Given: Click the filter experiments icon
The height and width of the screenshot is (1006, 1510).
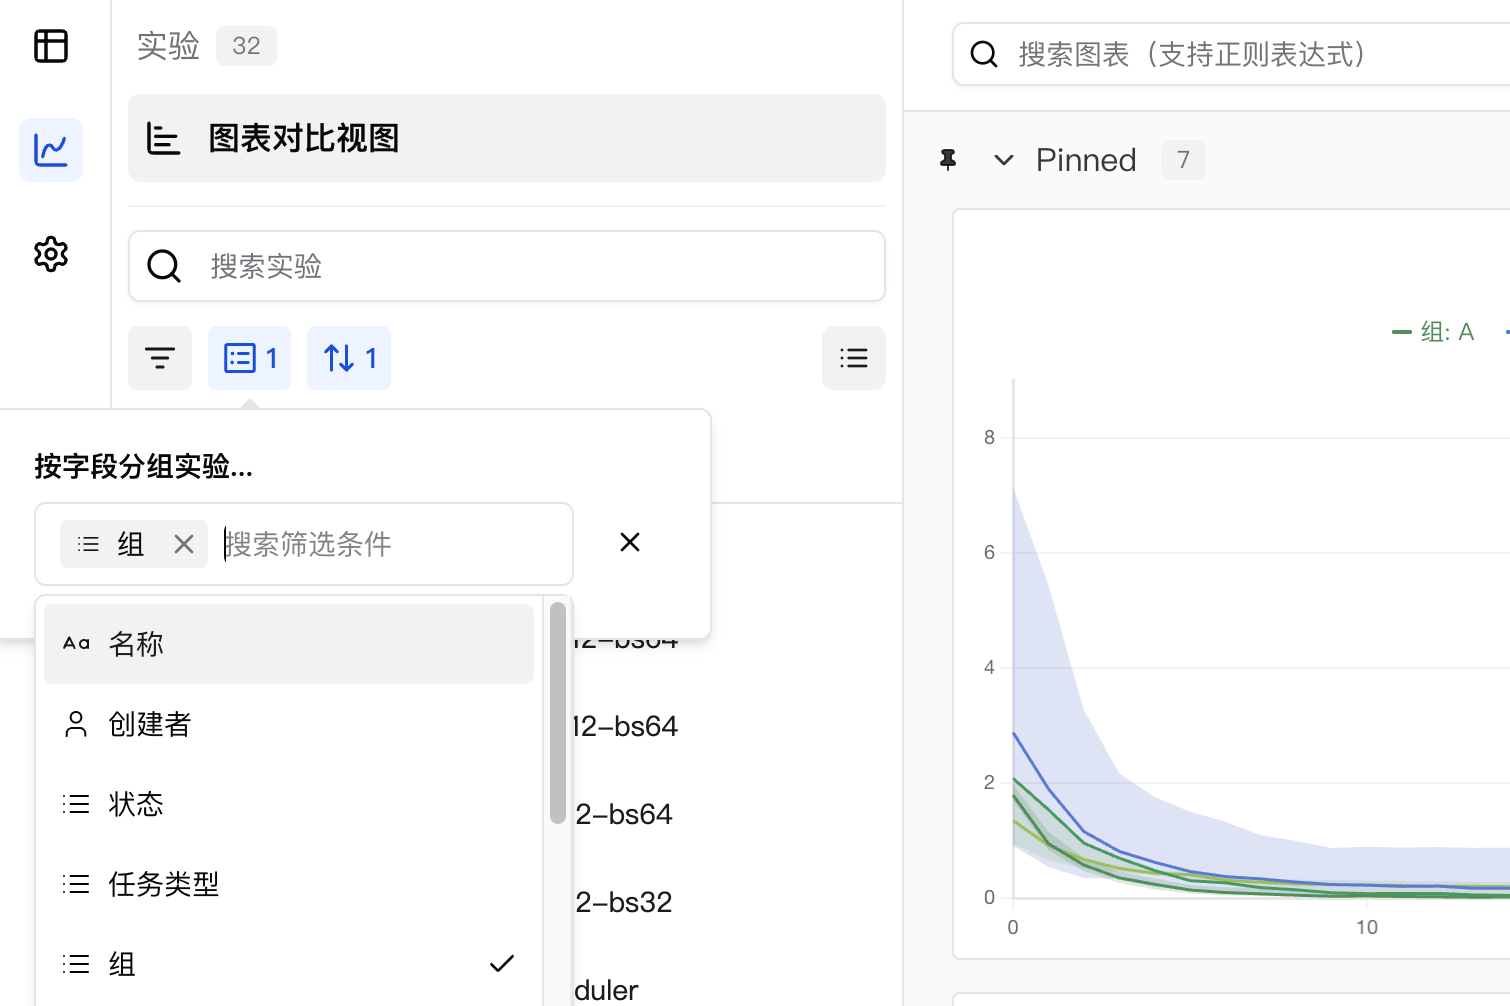Looking at the screenshot, I should 160,358.
